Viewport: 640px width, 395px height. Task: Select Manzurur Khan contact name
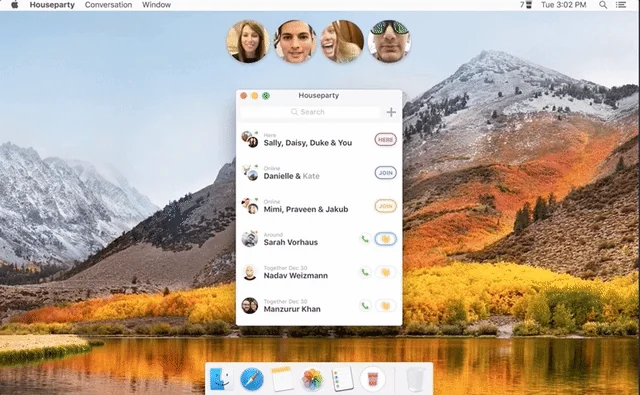coord(292,309)
